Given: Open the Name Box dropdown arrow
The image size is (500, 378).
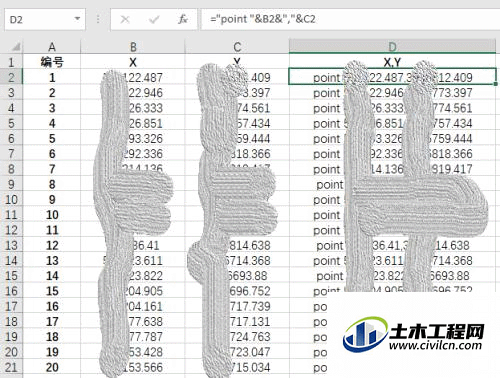Looking at the screenshot, I should click(77, 19).
